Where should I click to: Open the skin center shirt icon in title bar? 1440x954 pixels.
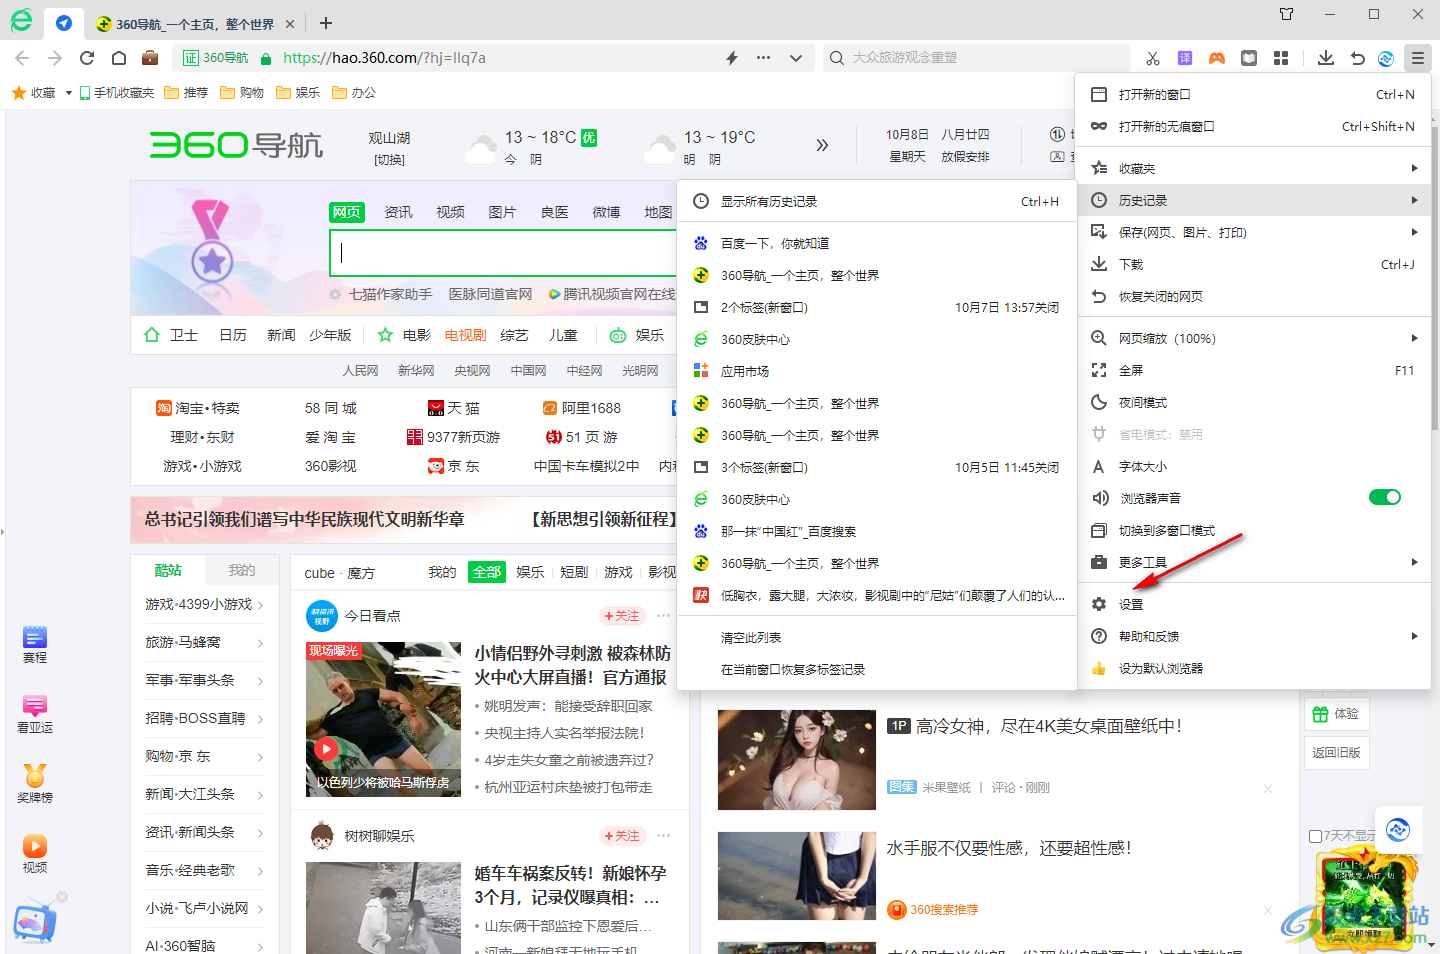[1287, 14]
